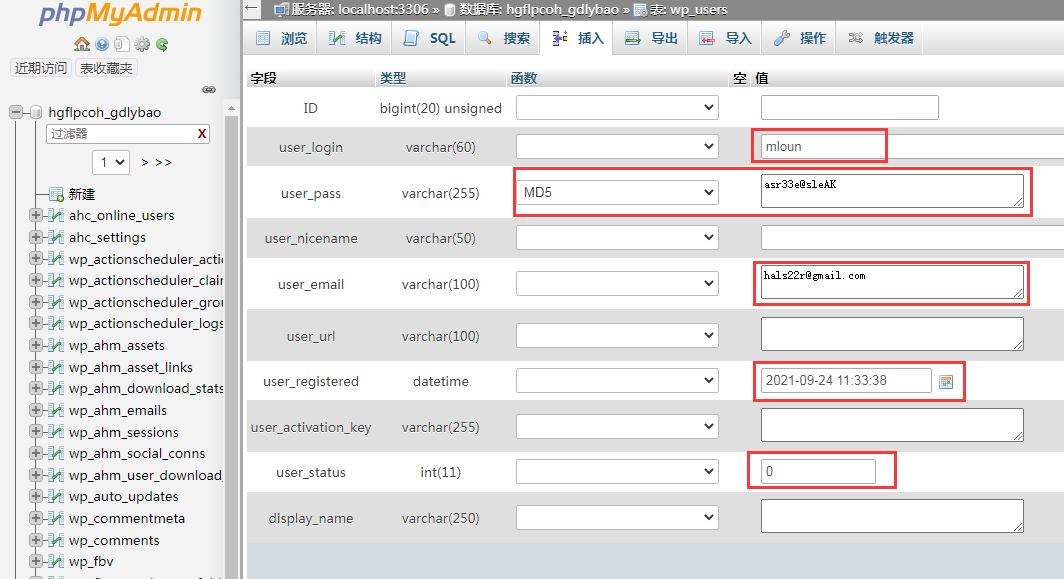Open phpMyAdmin home icon
The height and width of the screenshot is (579, 1064).
click(82, 45)
